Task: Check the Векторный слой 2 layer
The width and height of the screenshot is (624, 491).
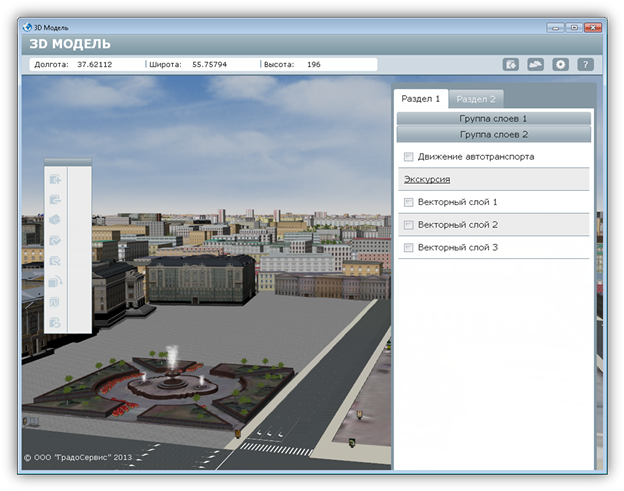Action: [408, 225]
